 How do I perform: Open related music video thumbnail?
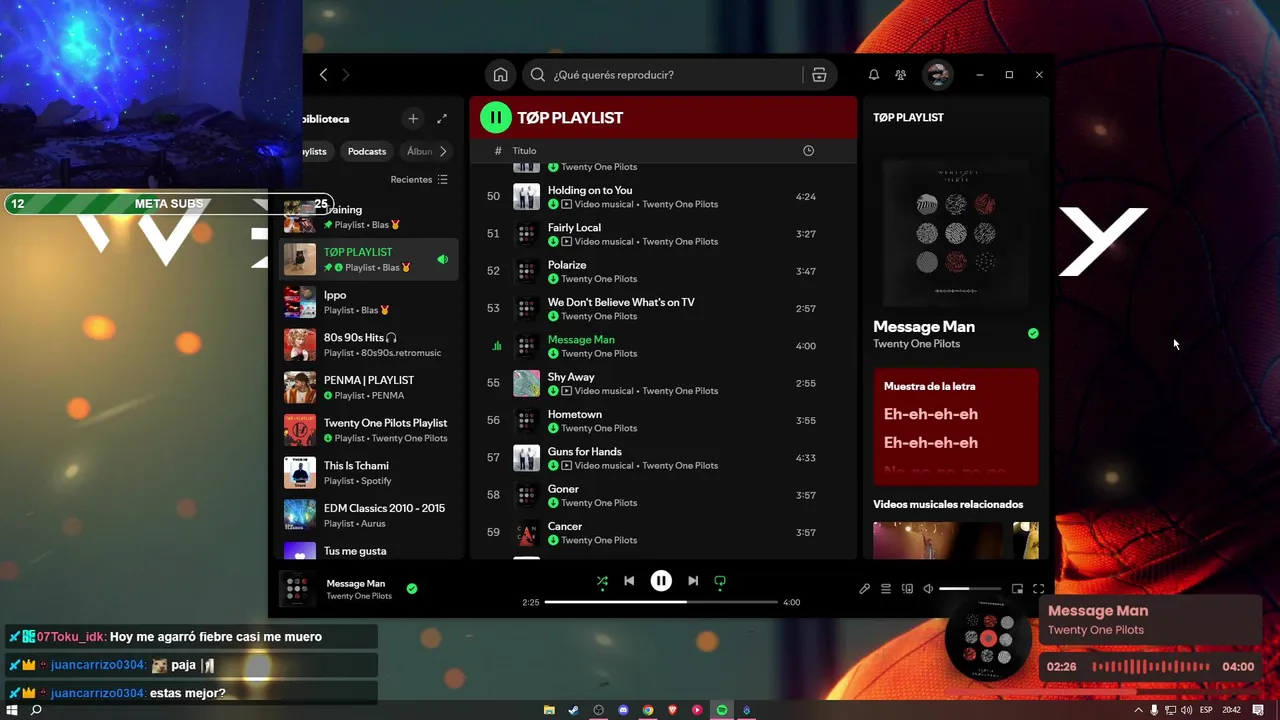(937, 541)
